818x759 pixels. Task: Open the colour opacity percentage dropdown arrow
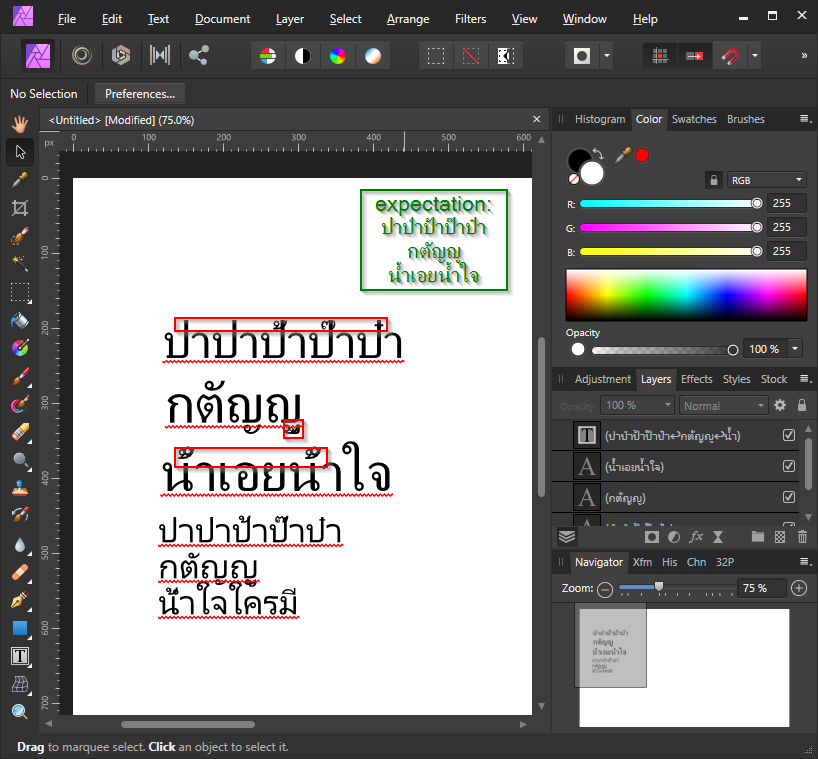click(x=795, y=349)
